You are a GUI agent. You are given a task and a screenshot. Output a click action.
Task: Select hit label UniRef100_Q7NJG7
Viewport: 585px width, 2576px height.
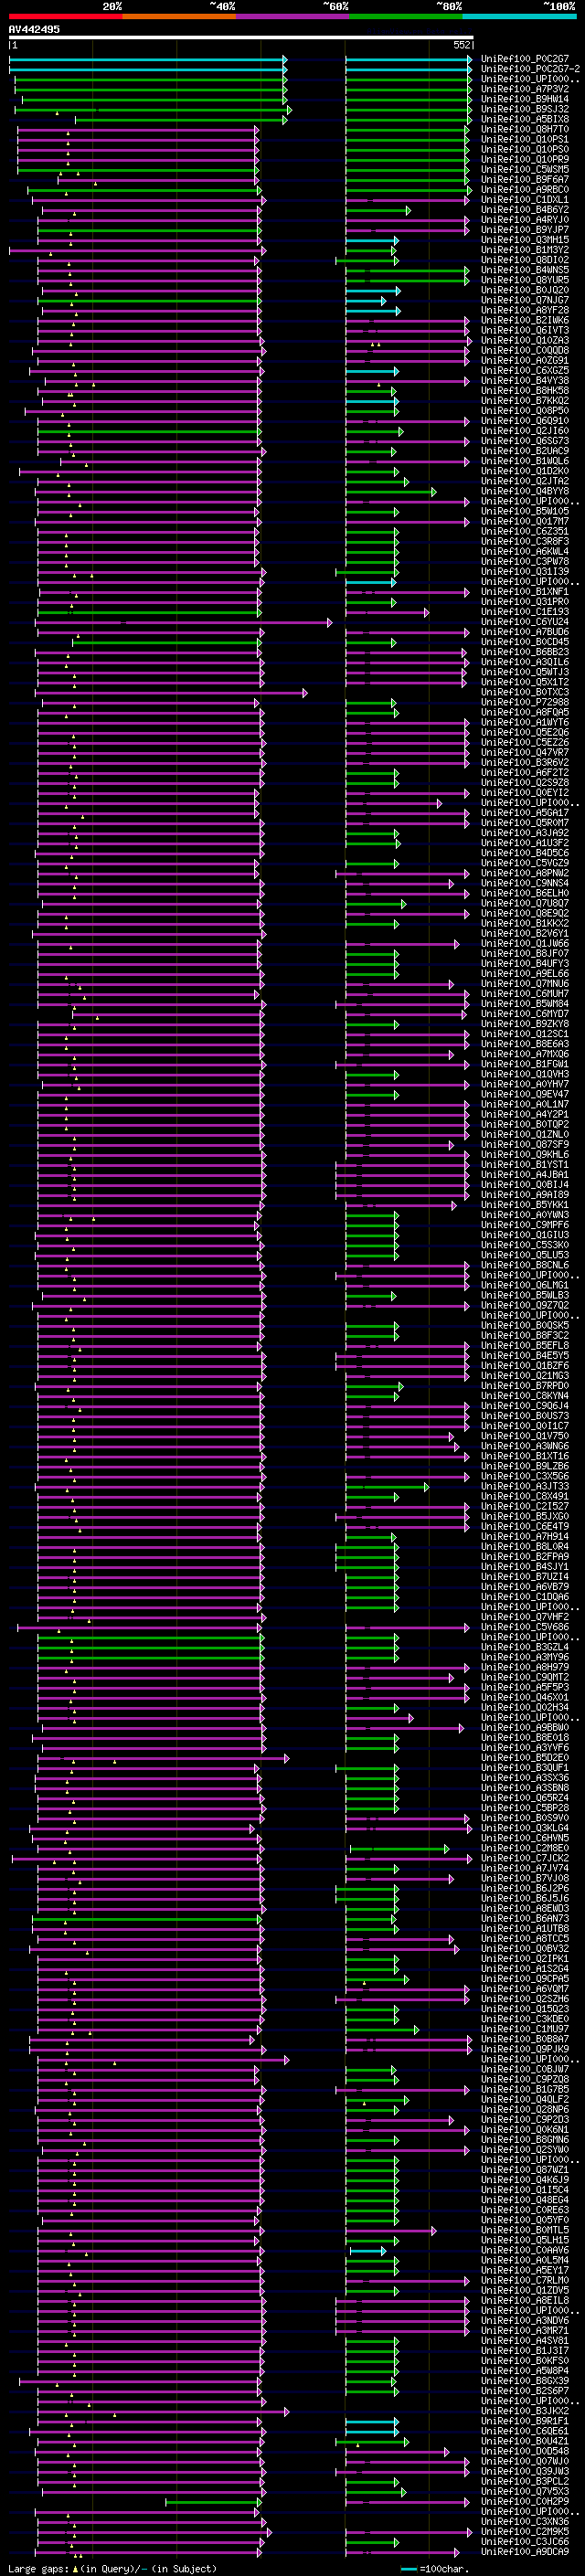click(x=525, y=300)
